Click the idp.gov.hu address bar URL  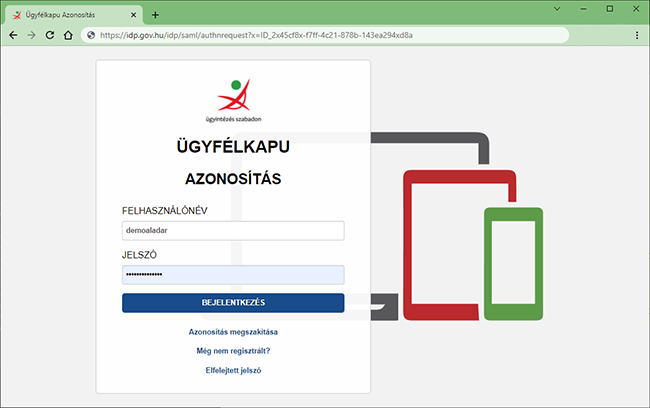(256, 35)
